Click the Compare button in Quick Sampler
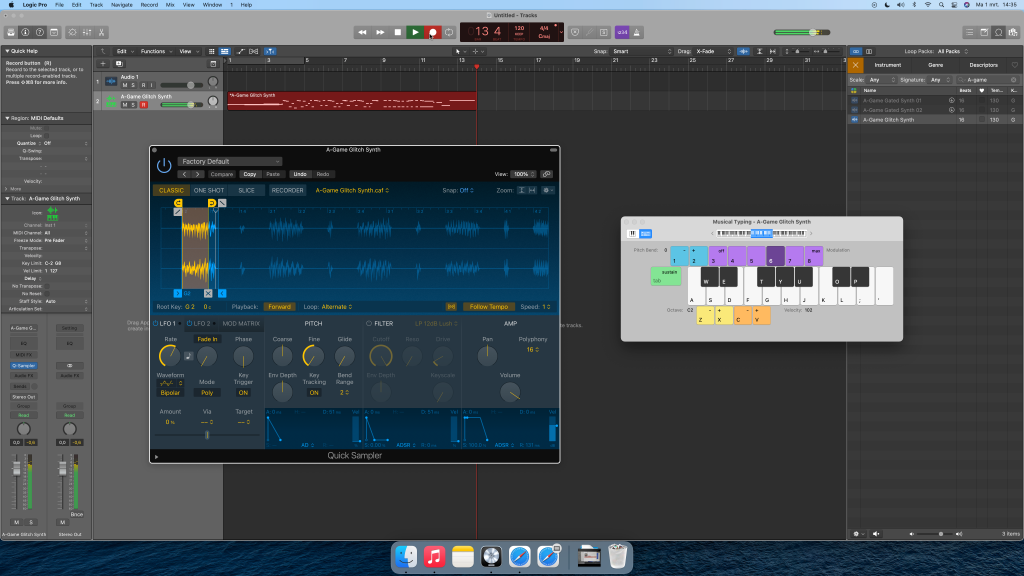This screenshot has width=1024, height=576. pos(223,174)
